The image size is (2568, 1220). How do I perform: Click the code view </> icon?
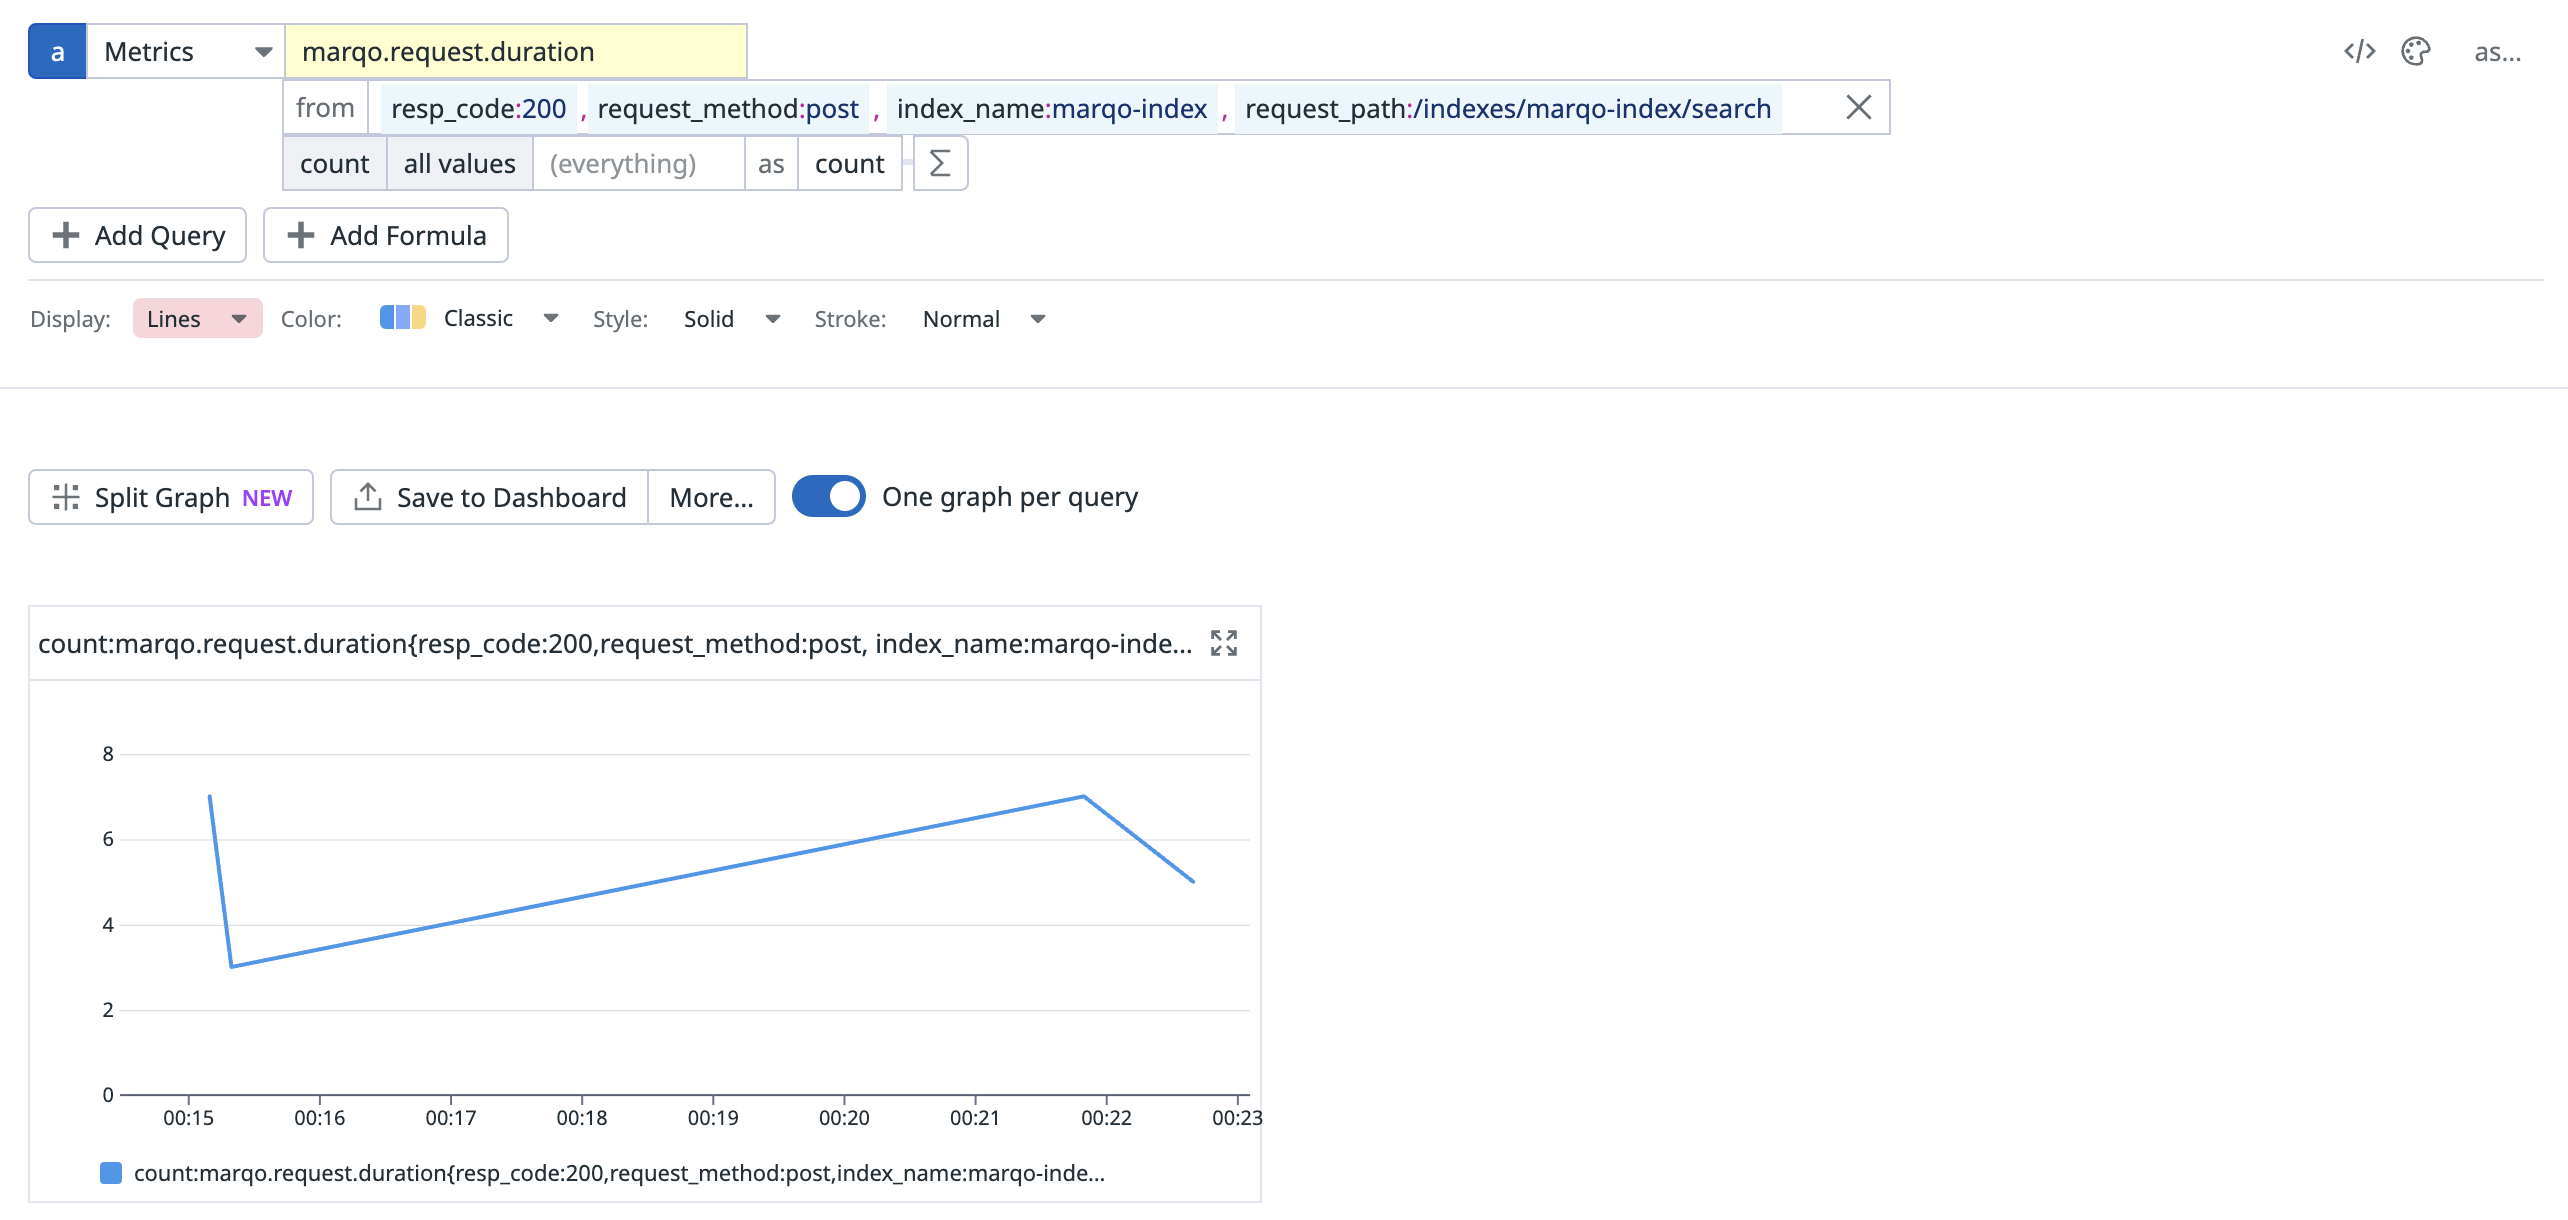2359,52
